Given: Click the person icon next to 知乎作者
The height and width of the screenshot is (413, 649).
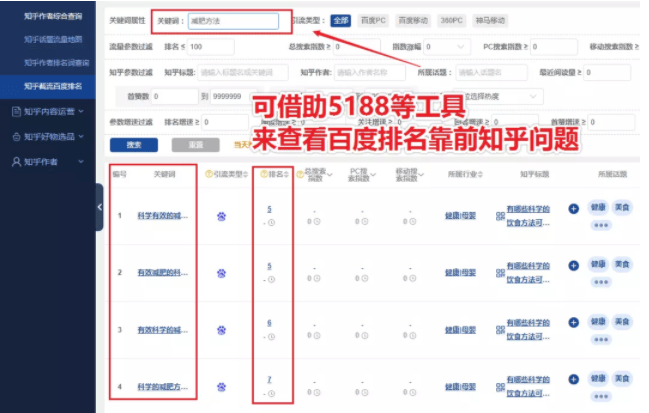Looking at the screenshot, I should pos(16,161).
